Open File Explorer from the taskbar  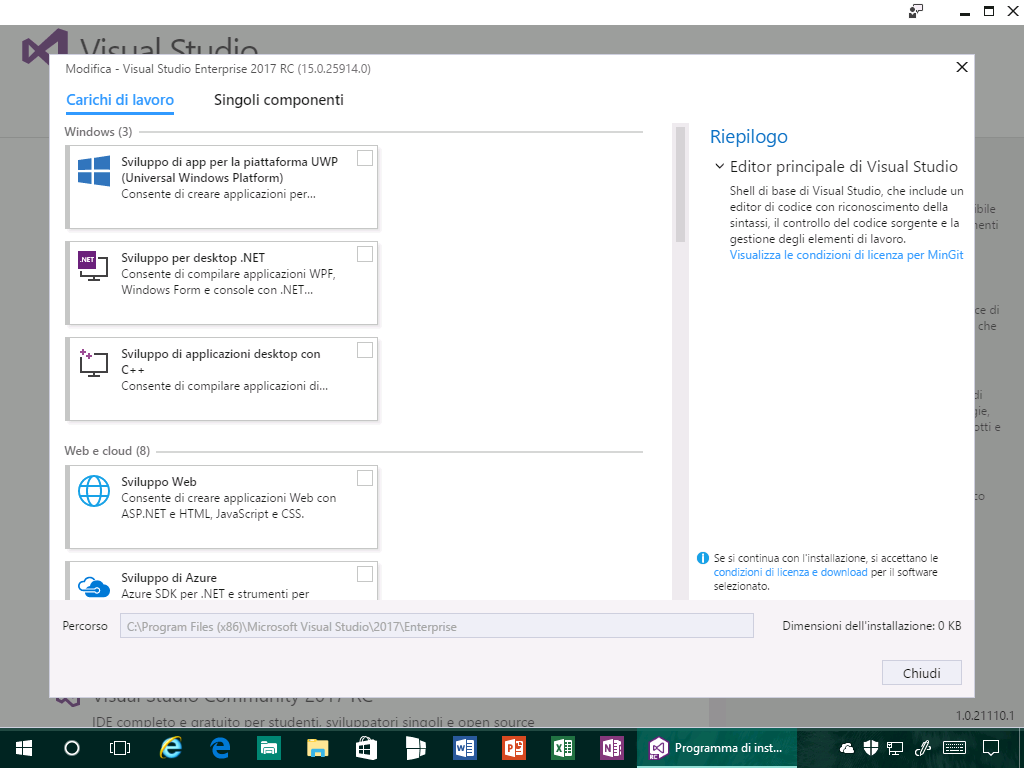(318, 748)
